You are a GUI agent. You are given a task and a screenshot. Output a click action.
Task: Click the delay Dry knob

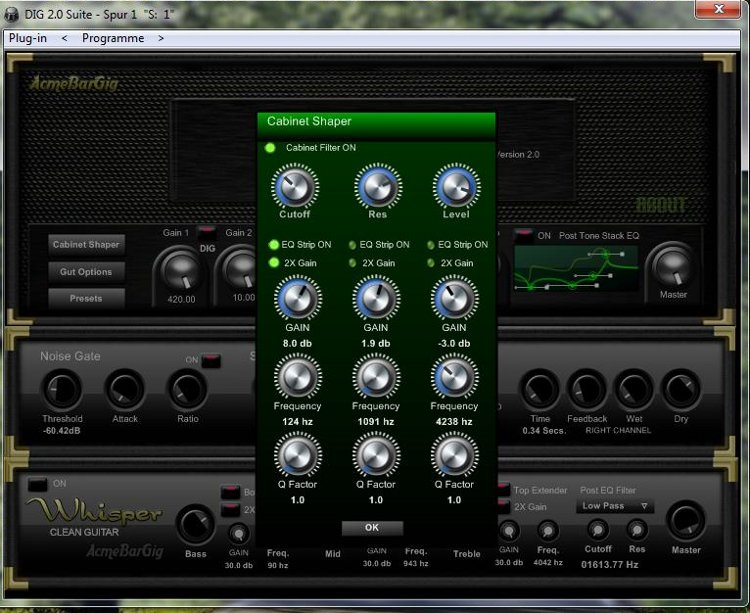pos(681,390)
